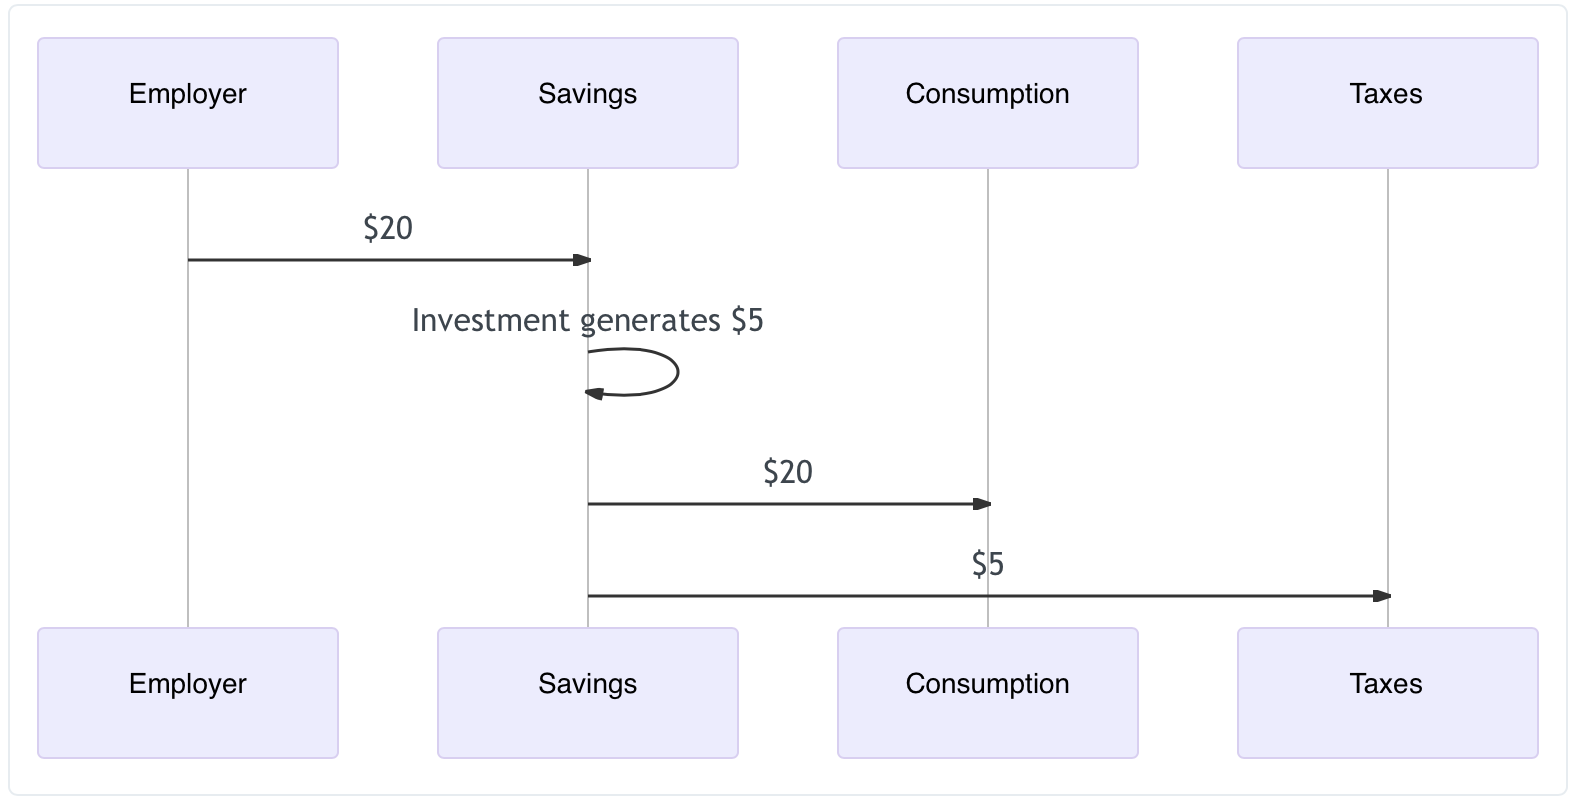Click the bottom Employer participant box
The width and height of the screenshot is (1570, 806).
coord(188,693)
